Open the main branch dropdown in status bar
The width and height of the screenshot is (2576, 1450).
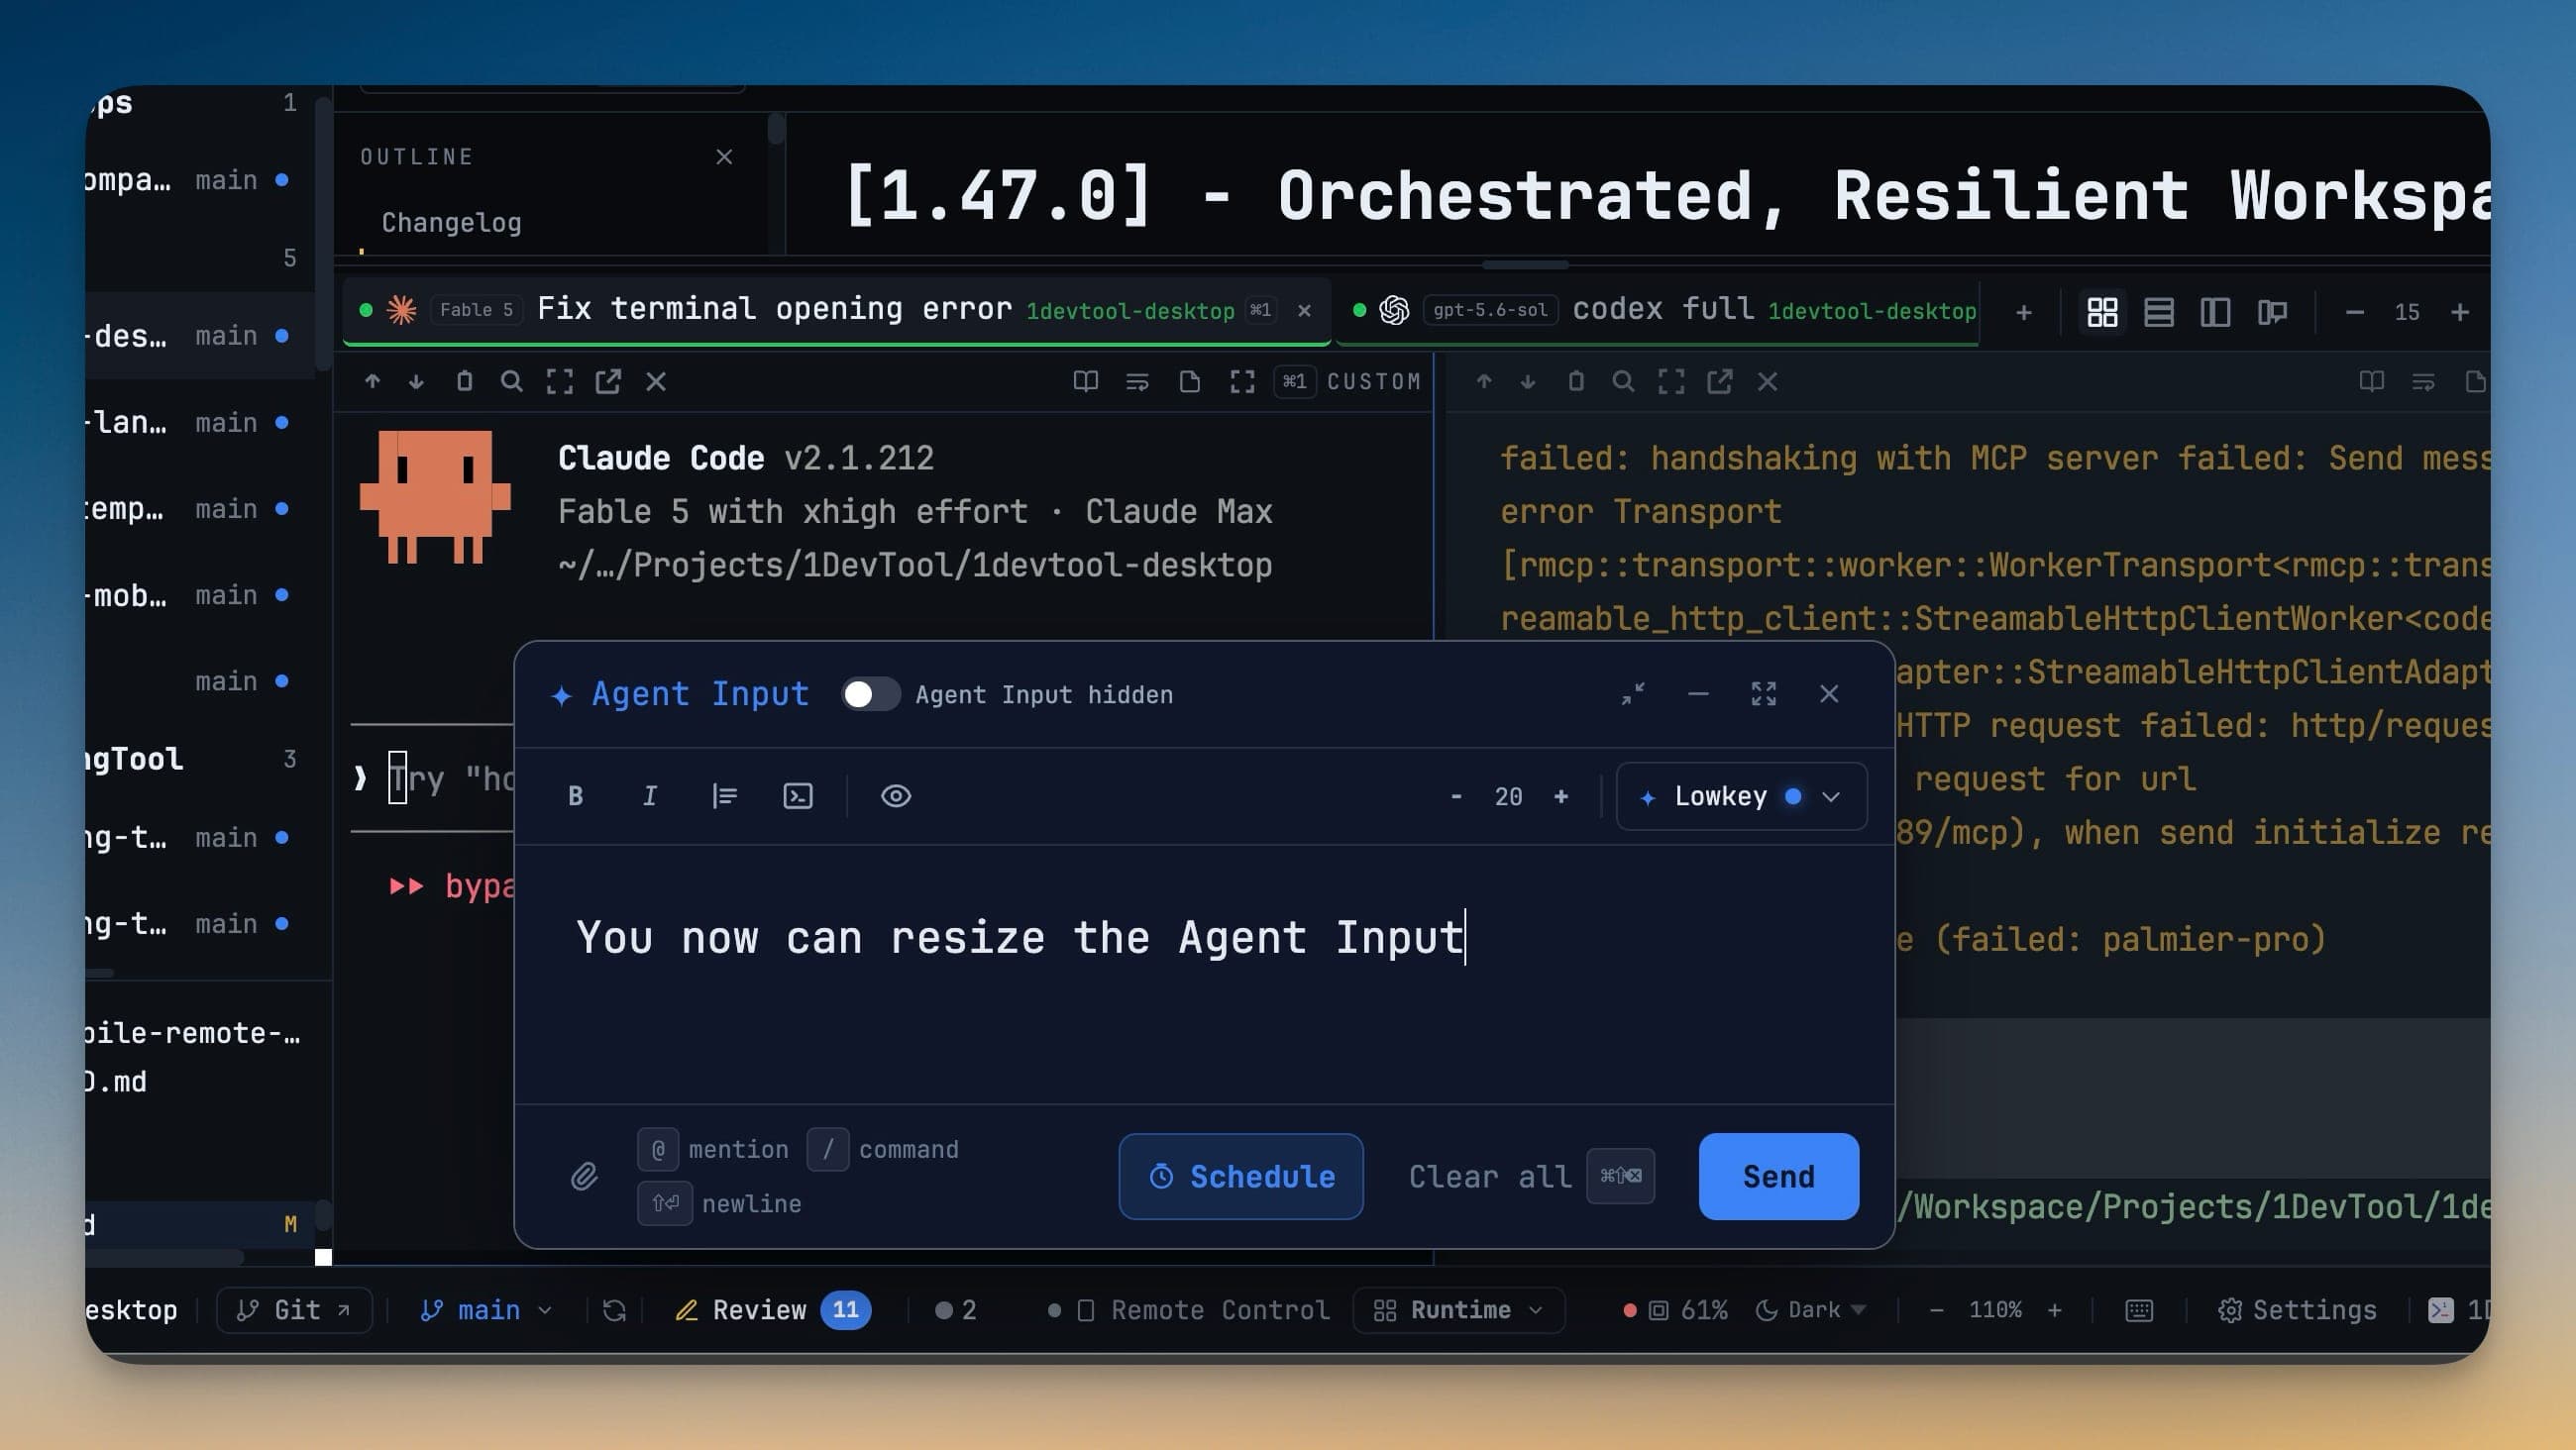[x=486, y=1310]
